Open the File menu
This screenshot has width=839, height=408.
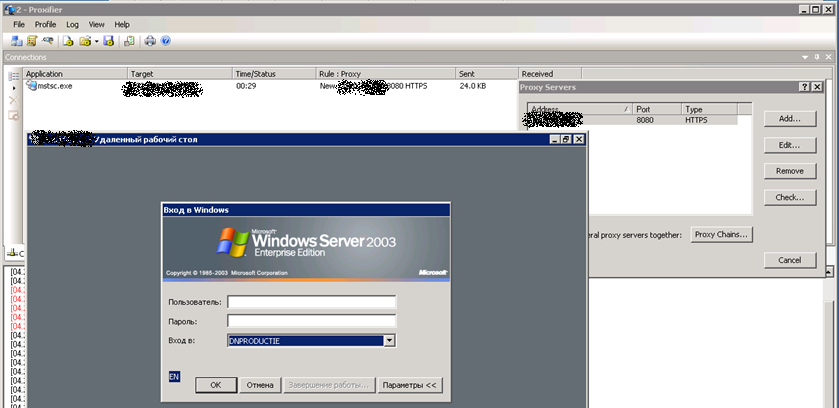tap(19, 25)
